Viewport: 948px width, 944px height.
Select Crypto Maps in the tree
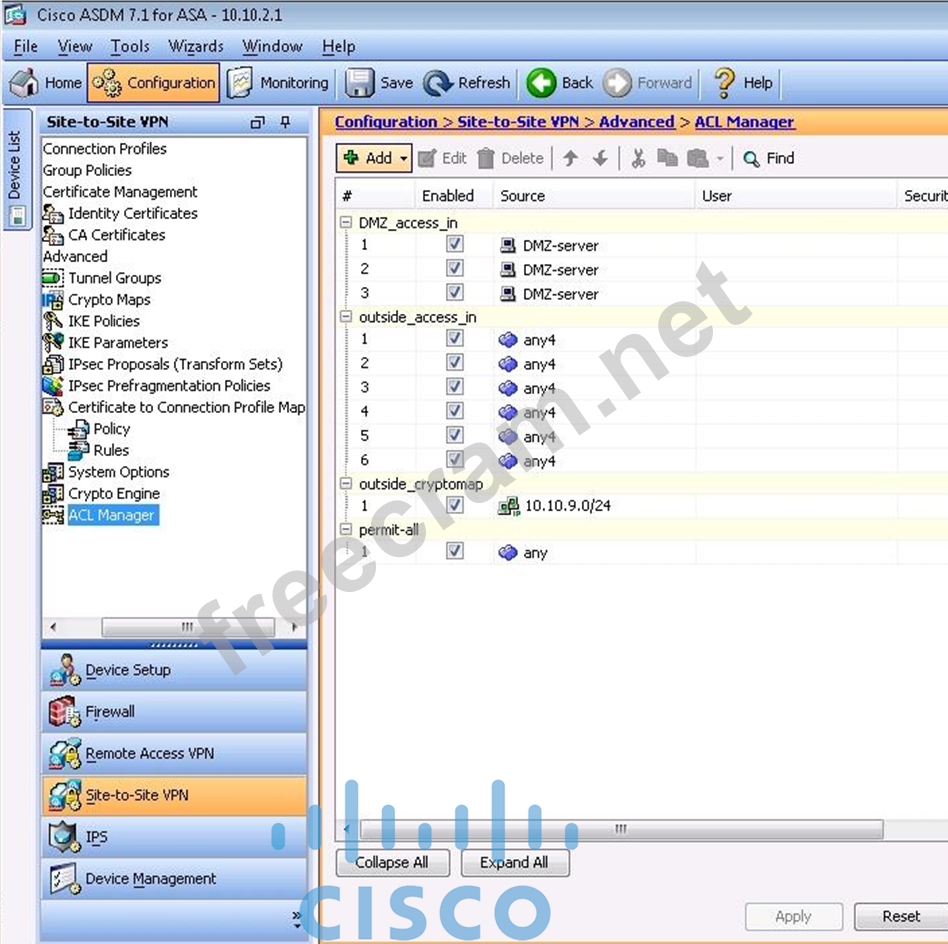click(109, 300)
